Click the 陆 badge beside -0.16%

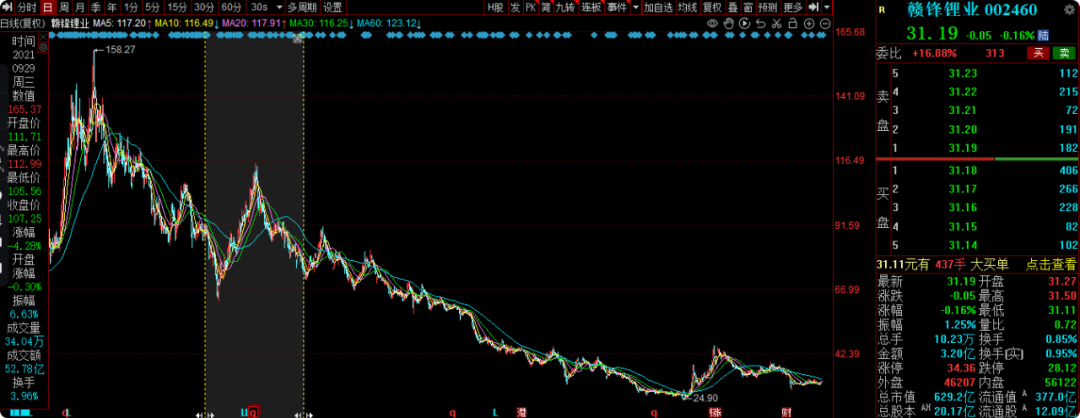click(1043, 34)
